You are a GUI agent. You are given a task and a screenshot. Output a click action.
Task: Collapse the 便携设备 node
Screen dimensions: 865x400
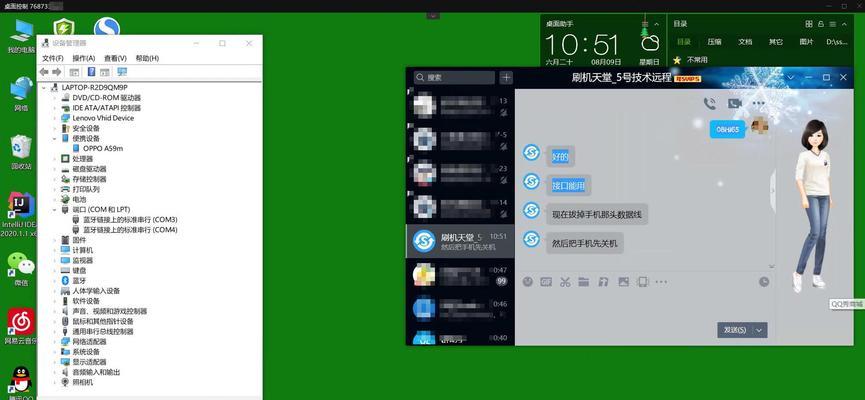(55, 138)
